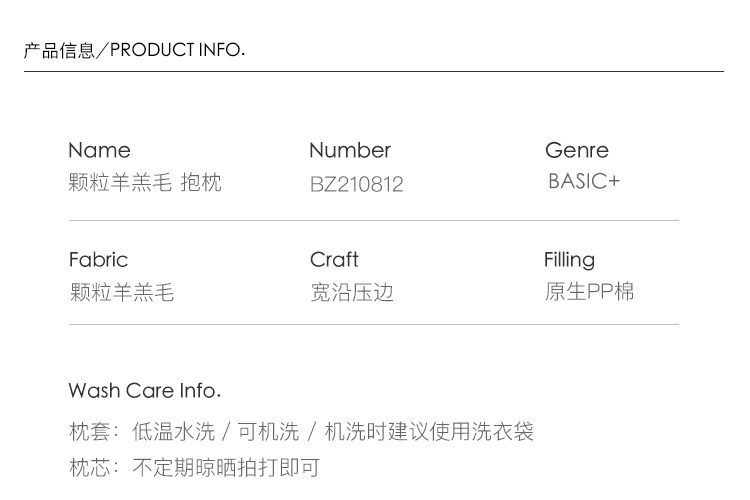This screenshot has height=500, width=750.
Task: Select the 宽沿压边 craft value
Action: tap(352, 292)
